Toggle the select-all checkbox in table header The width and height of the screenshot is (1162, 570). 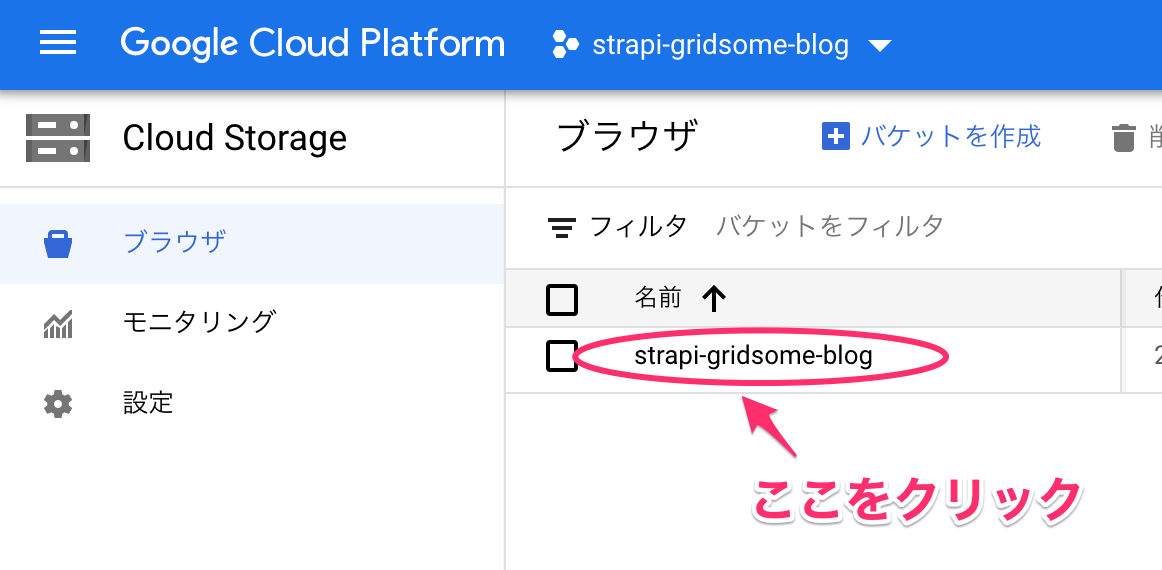(562, 299)
